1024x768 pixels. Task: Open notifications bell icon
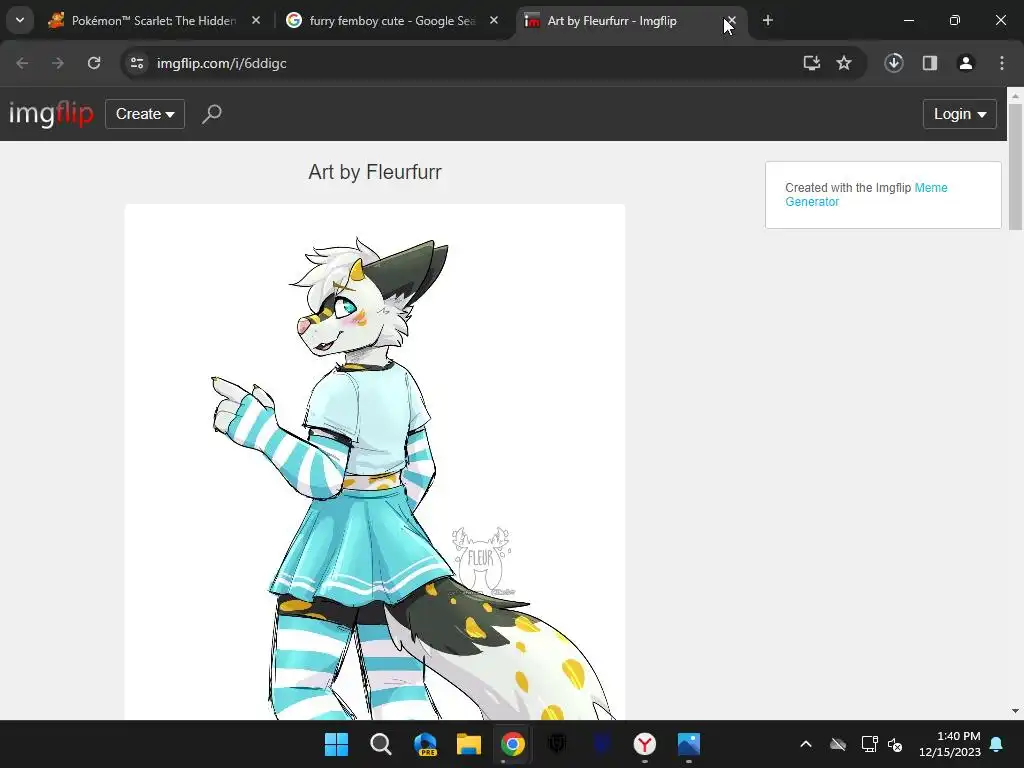tap(997, 744)
